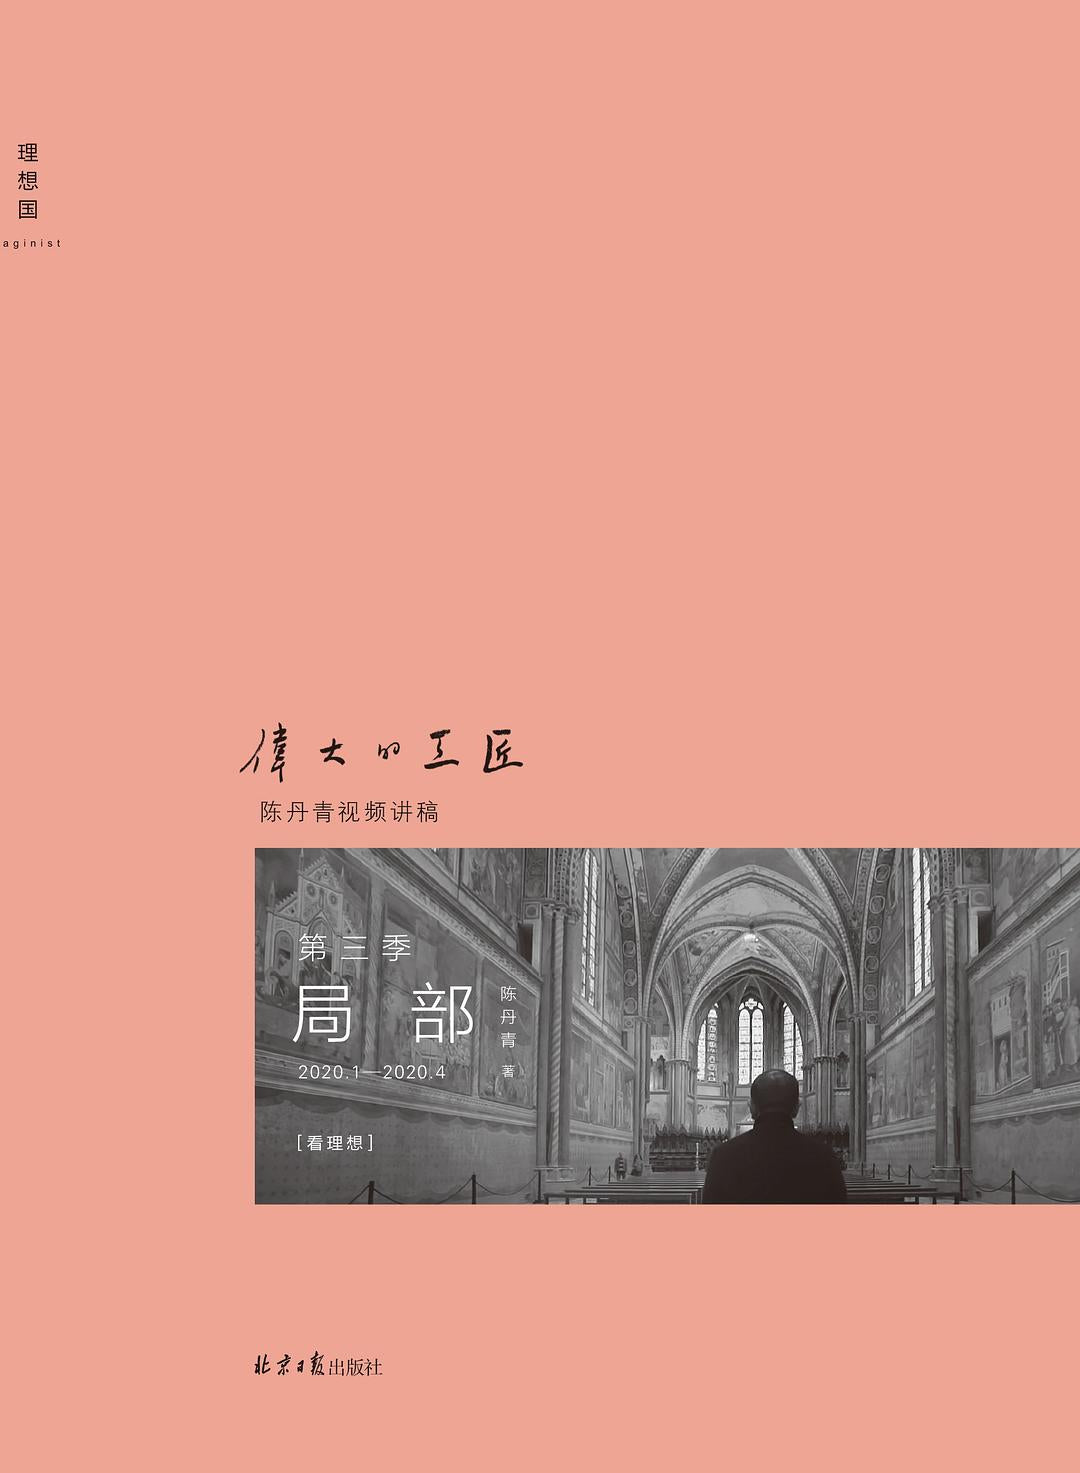
Task: Click the handwritten calligraphy title 伟大的工匠
Action: (x=382, y=752)
